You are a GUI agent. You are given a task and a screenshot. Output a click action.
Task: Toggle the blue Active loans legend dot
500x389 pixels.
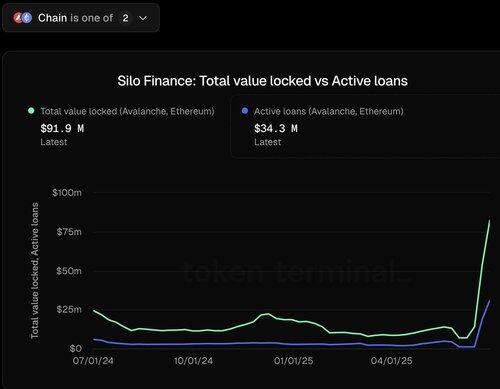pyautogui.click(x=245, y=111)
